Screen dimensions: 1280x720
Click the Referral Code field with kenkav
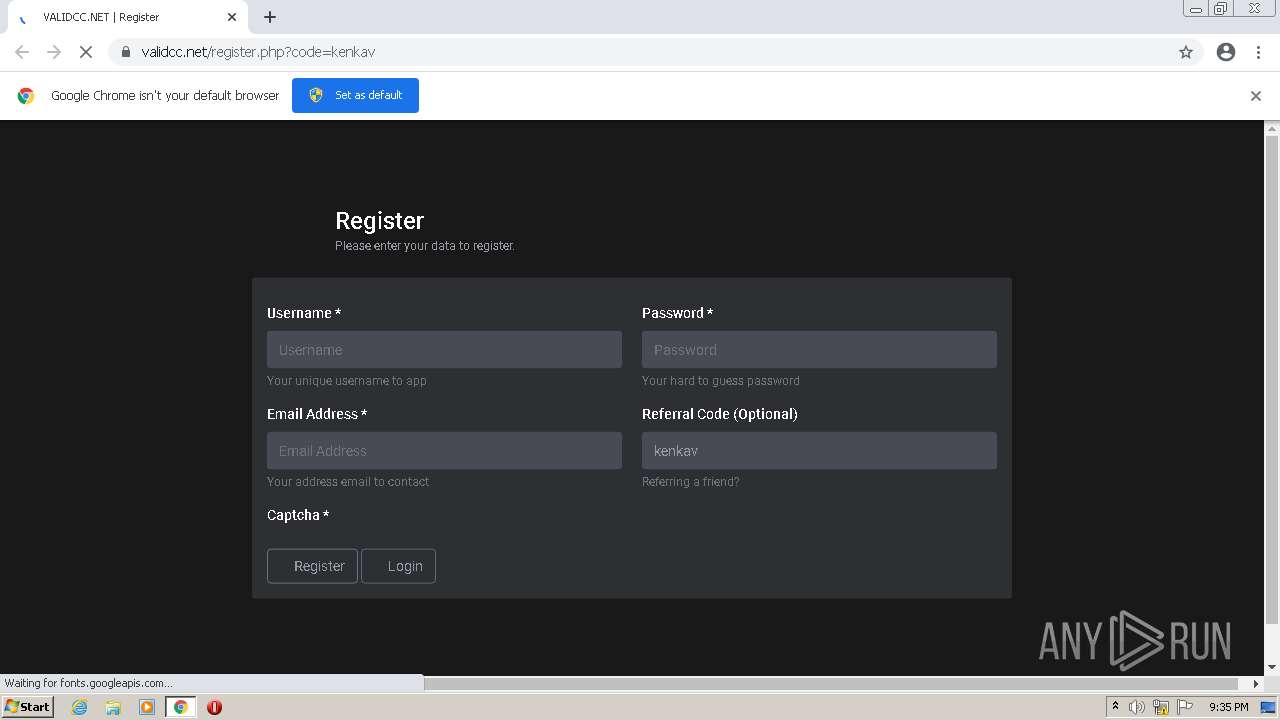[x=819, y=451]
